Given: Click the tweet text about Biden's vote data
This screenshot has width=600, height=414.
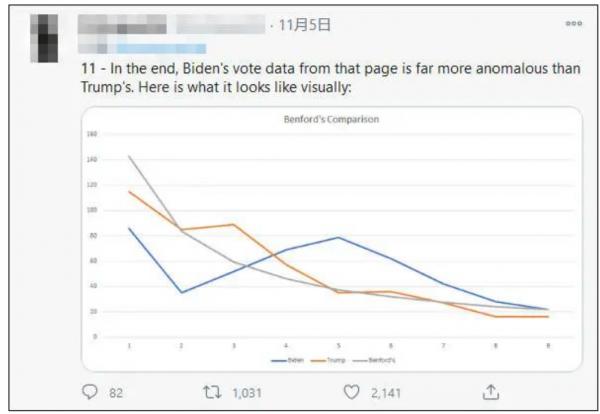Looking at the screenshot, I should click(300, 80).
